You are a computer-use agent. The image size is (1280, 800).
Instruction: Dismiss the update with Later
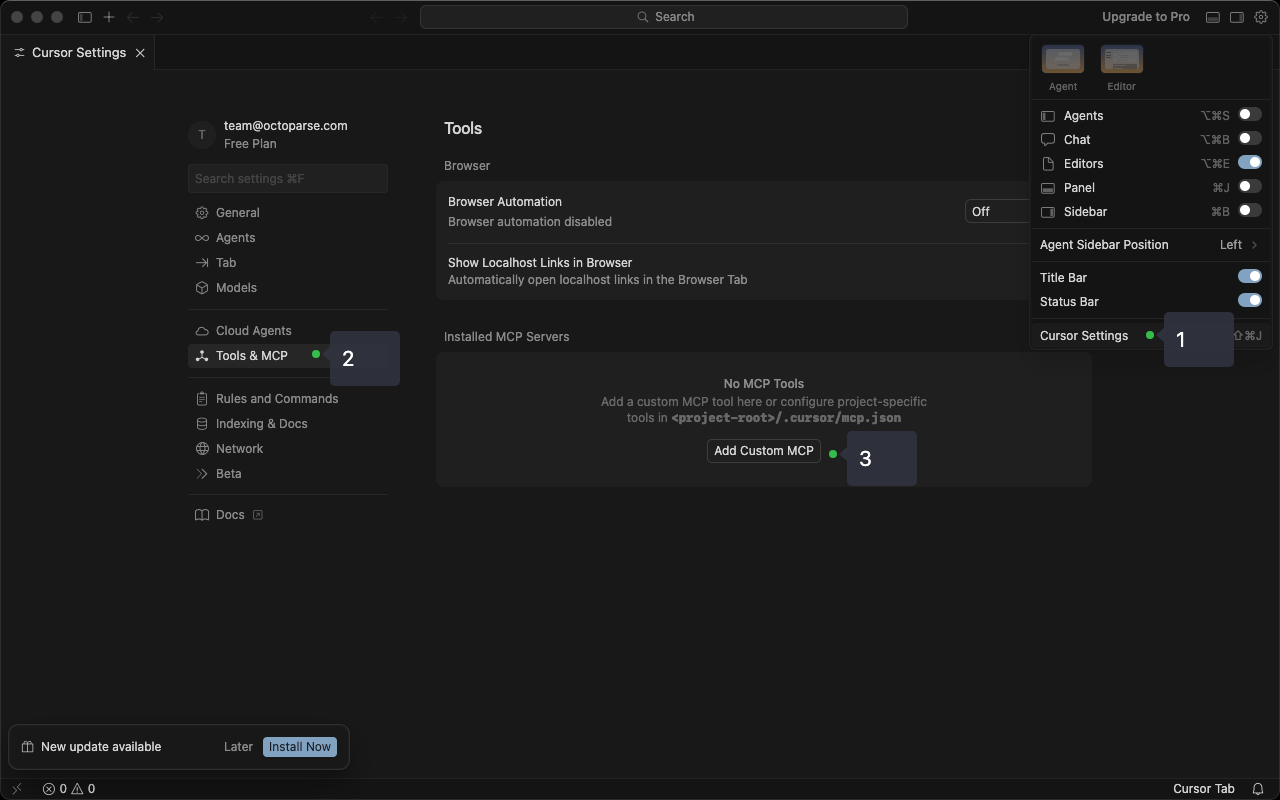(x=238, y=747)
